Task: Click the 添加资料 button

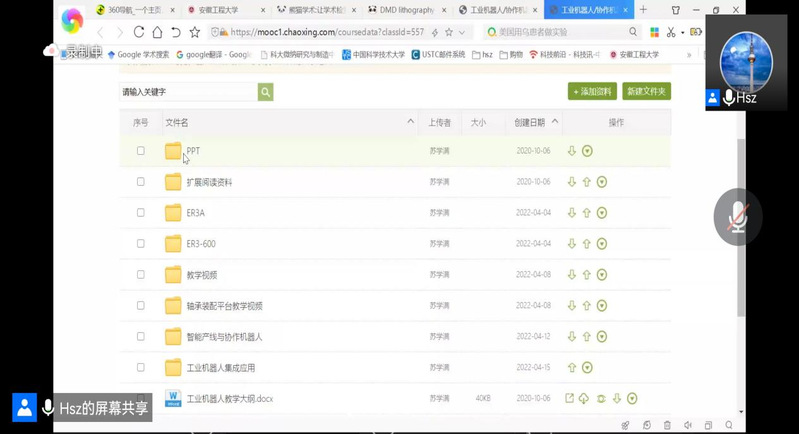Action: coord(592,92)
